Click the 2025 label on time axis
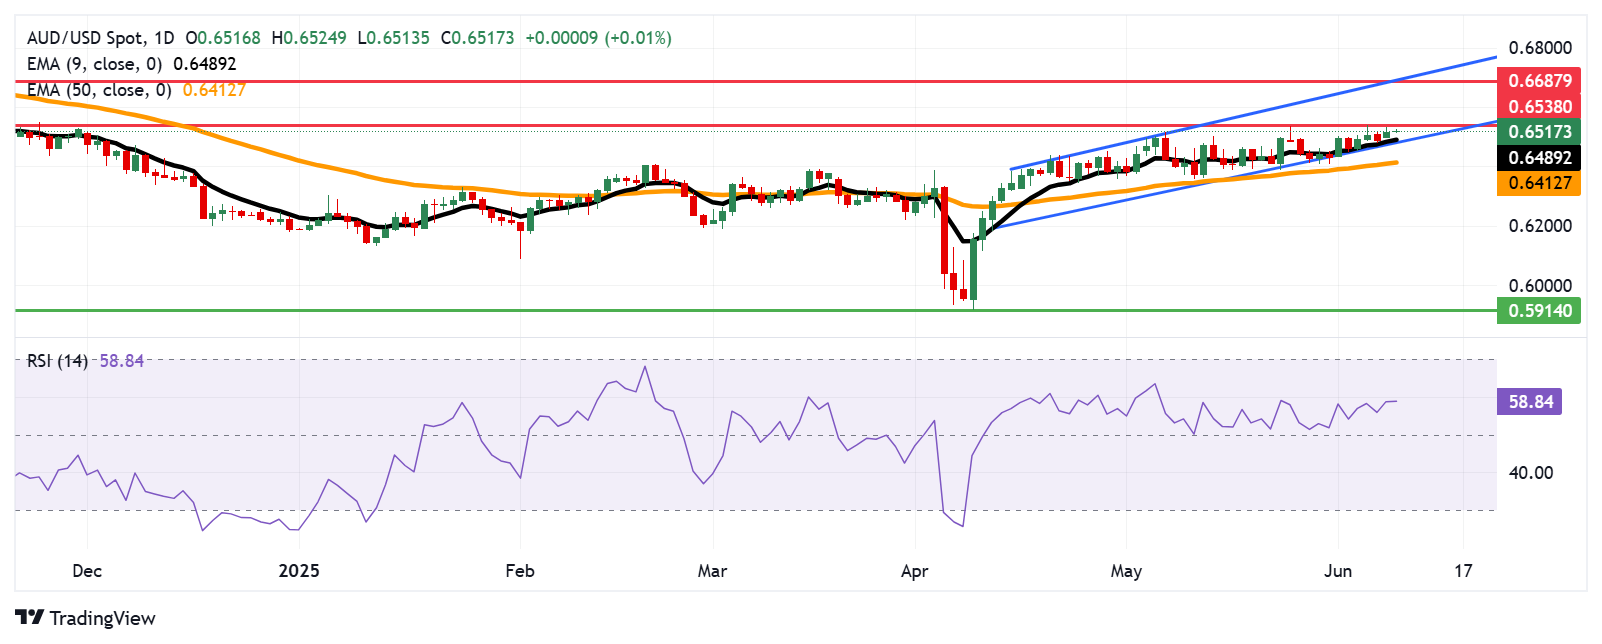Image resolution: width=1602 pixels, height=644 pixels. (x=299, y=571)
